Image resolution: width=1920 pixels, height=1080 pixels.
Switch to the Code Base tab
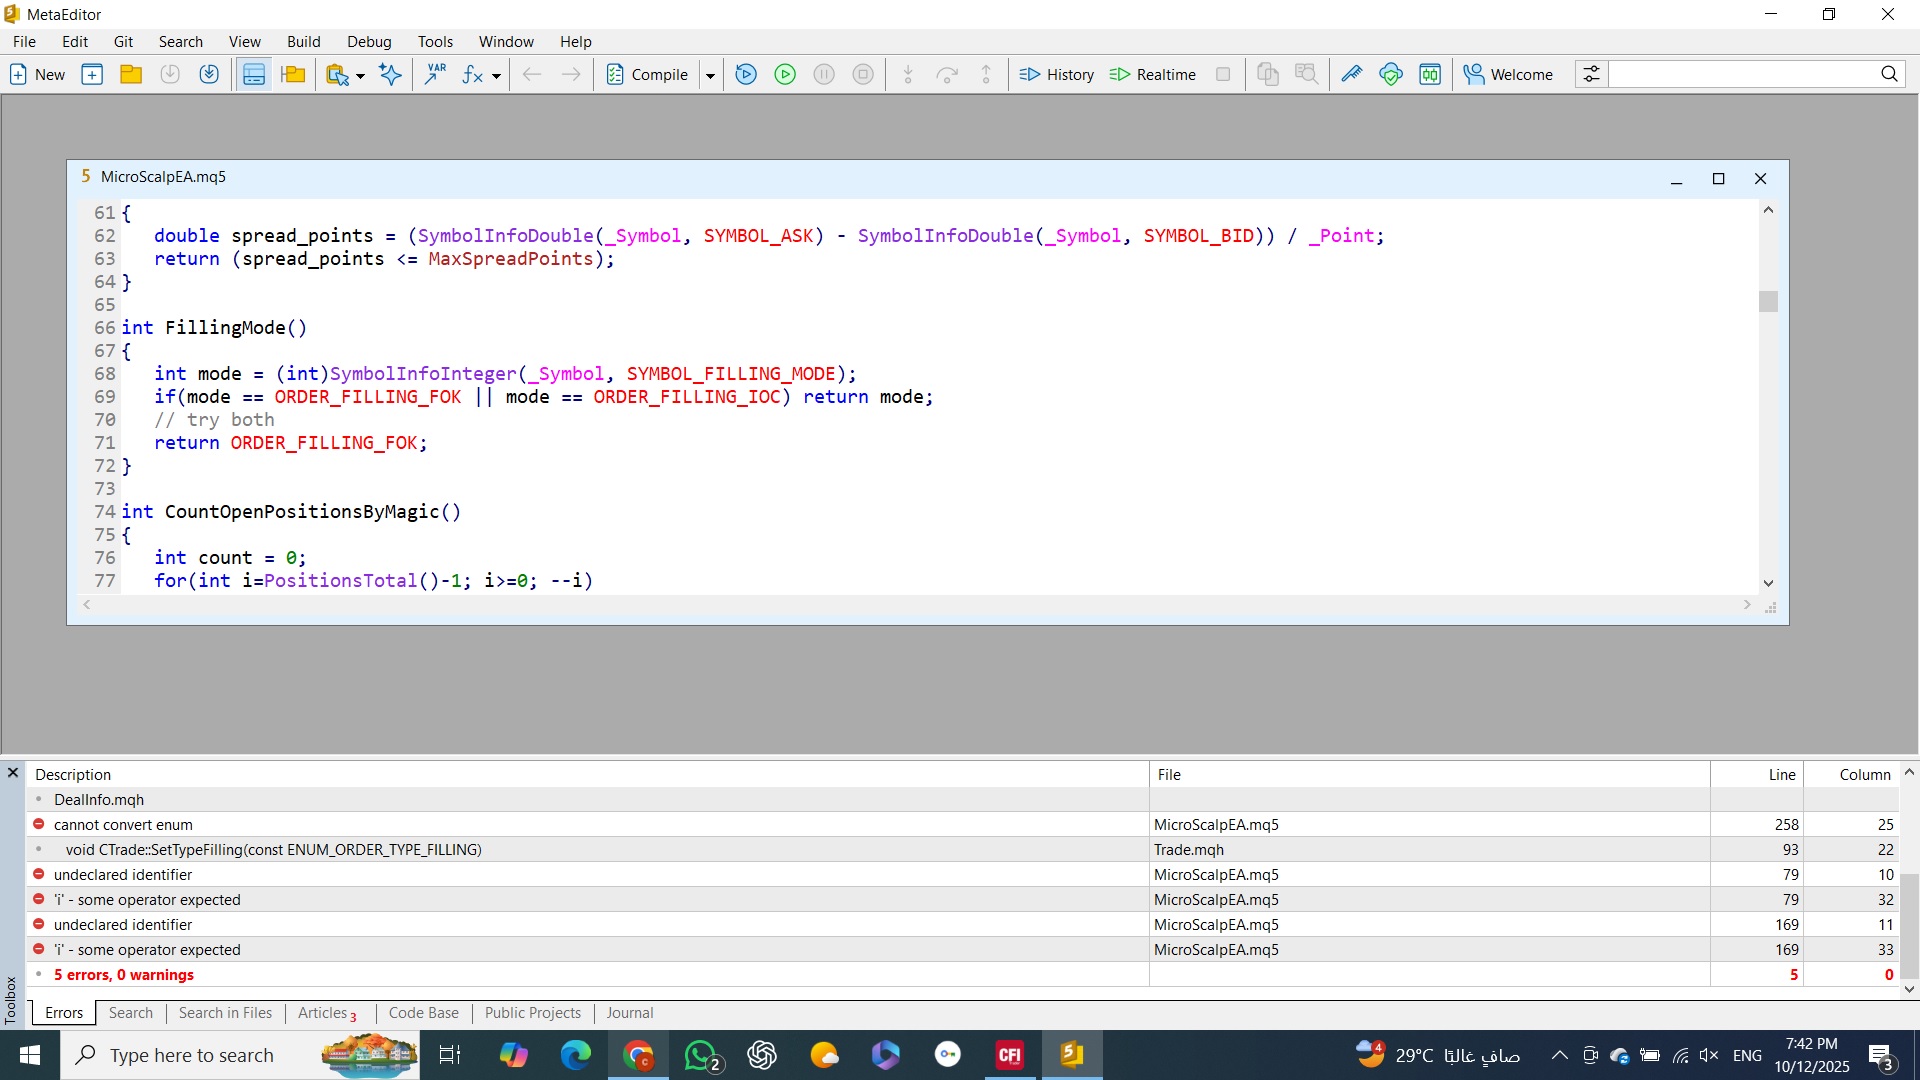coord(423,1013)
